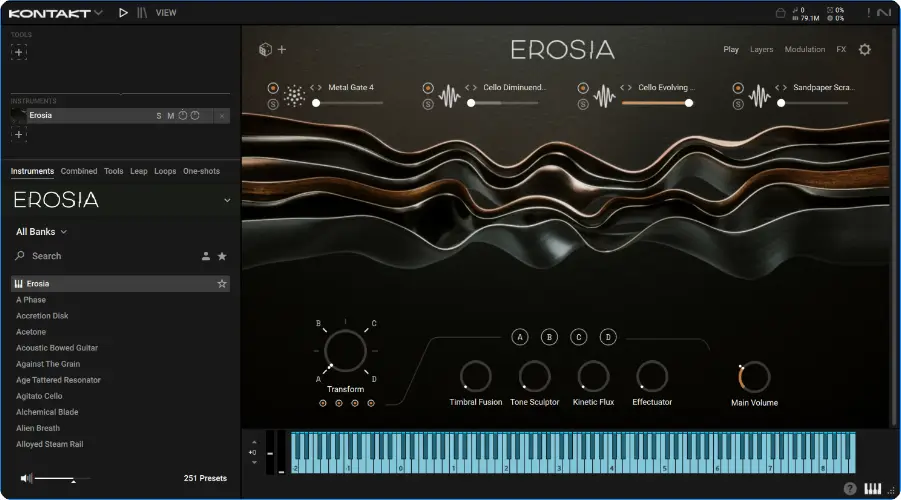Toggle the on-screen keyboard icon
This screenshot has width=901, height=500.
point(873,489)
